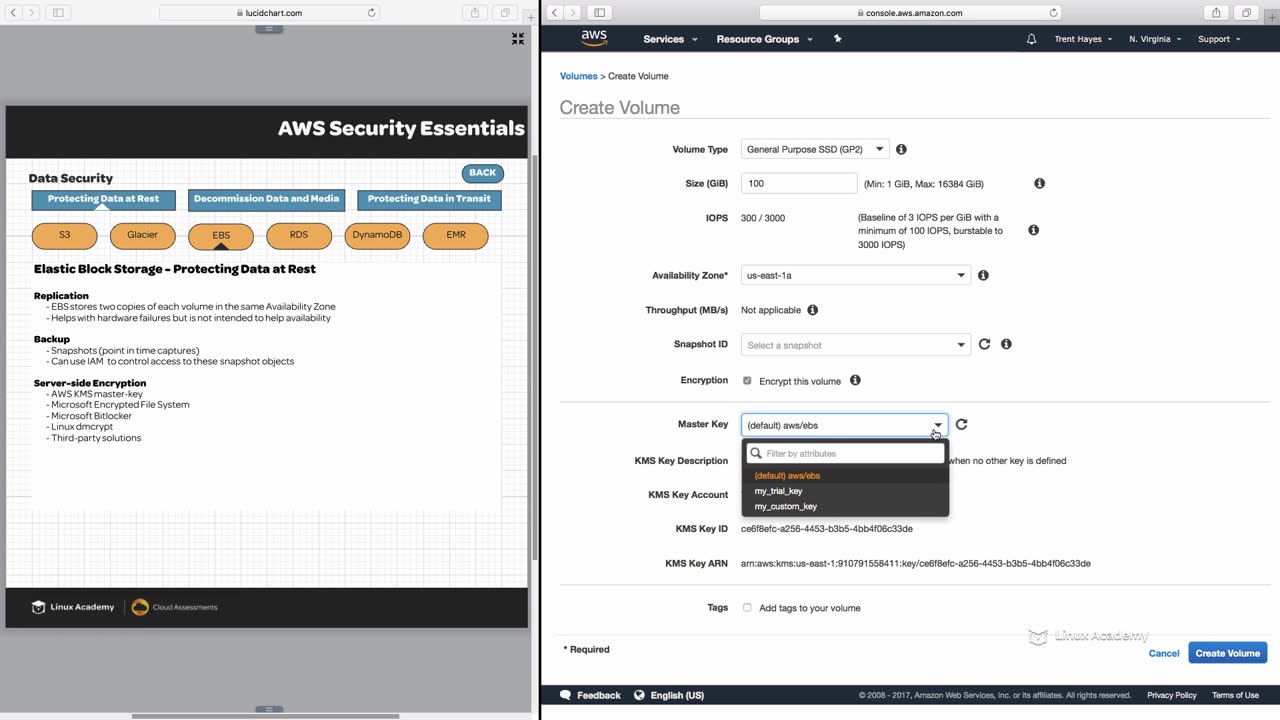Expand the Resource Groups menu
Viewport: 1280px width, 720px height.
point(764,39)
